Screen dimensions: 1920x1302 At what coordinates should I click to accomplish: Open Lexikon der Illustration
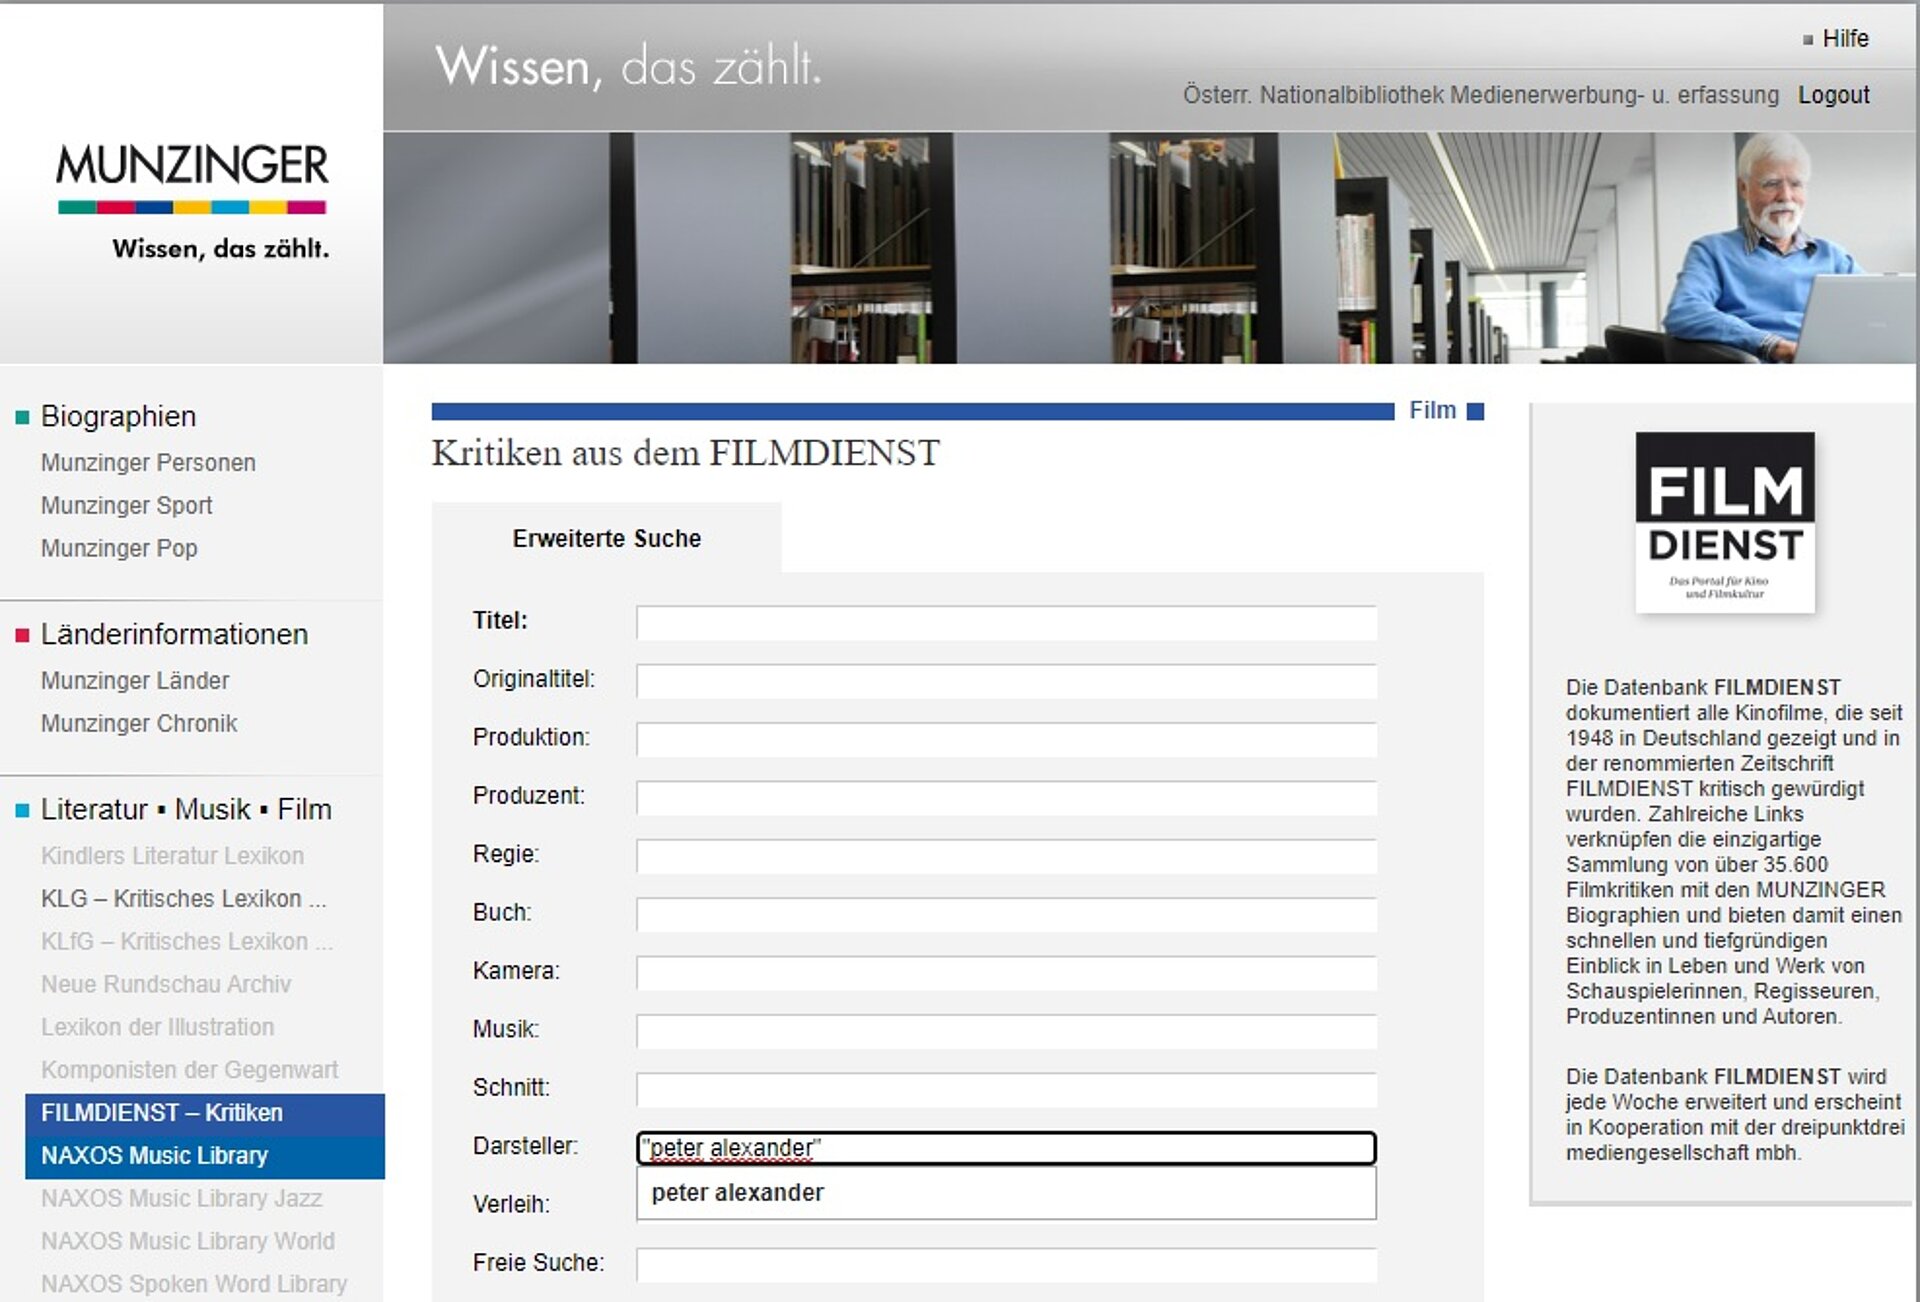tap(157, 1028)
